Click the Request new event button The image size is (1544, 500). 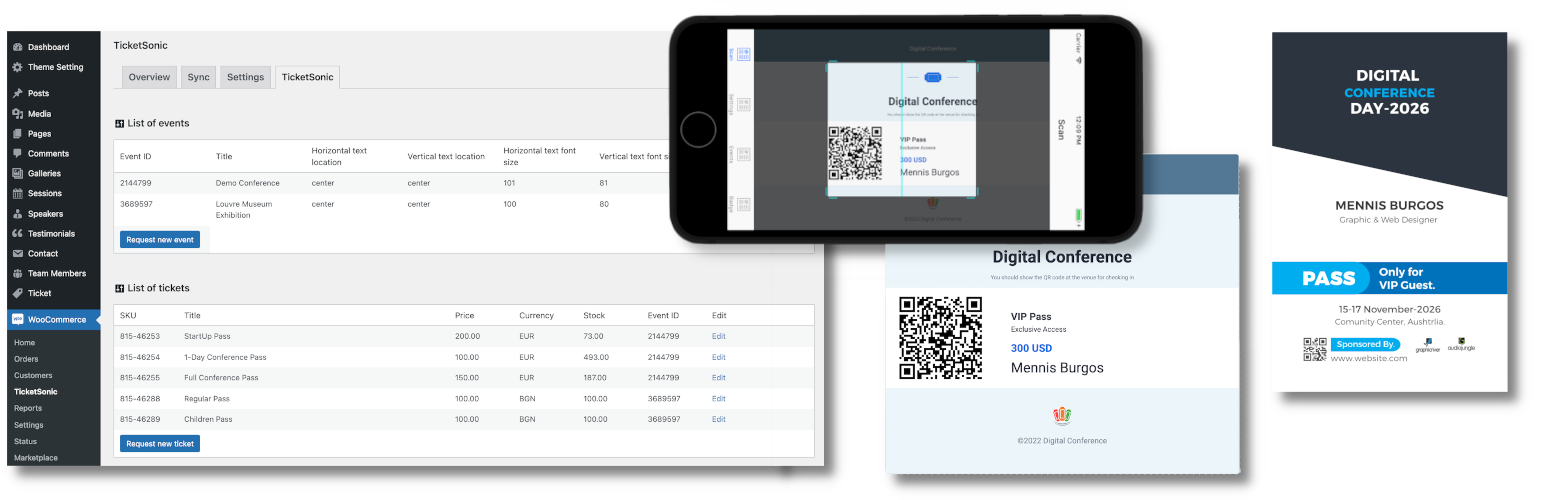click(x=160, y=240)
